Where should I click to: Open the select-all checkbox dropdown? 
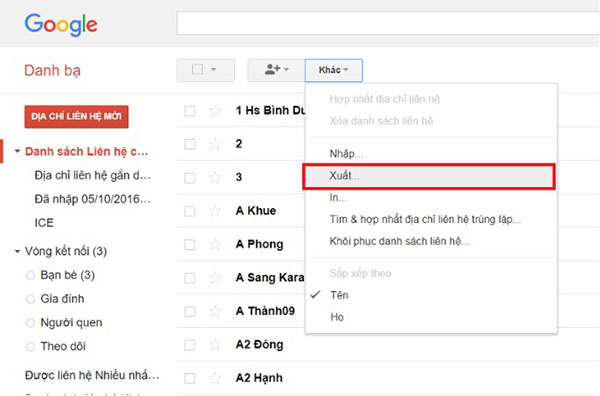pyautogui.click(x=205, y=70)
